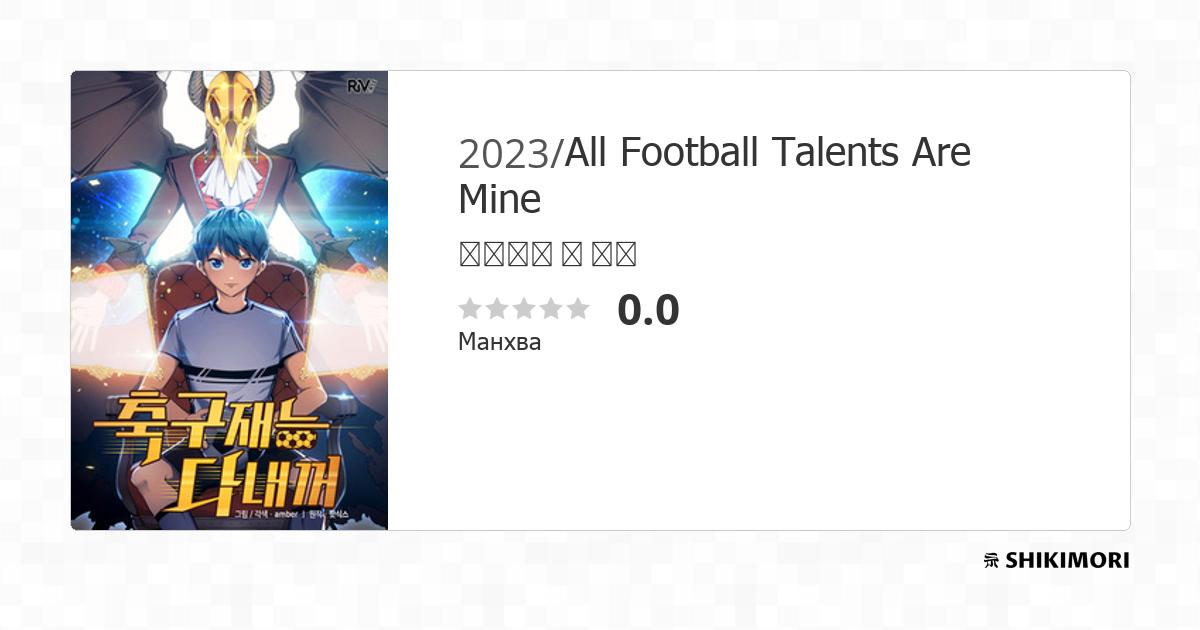Open the manhwa cover image
This screenshot has width=1200, height=630.
(x=229, y=299)
